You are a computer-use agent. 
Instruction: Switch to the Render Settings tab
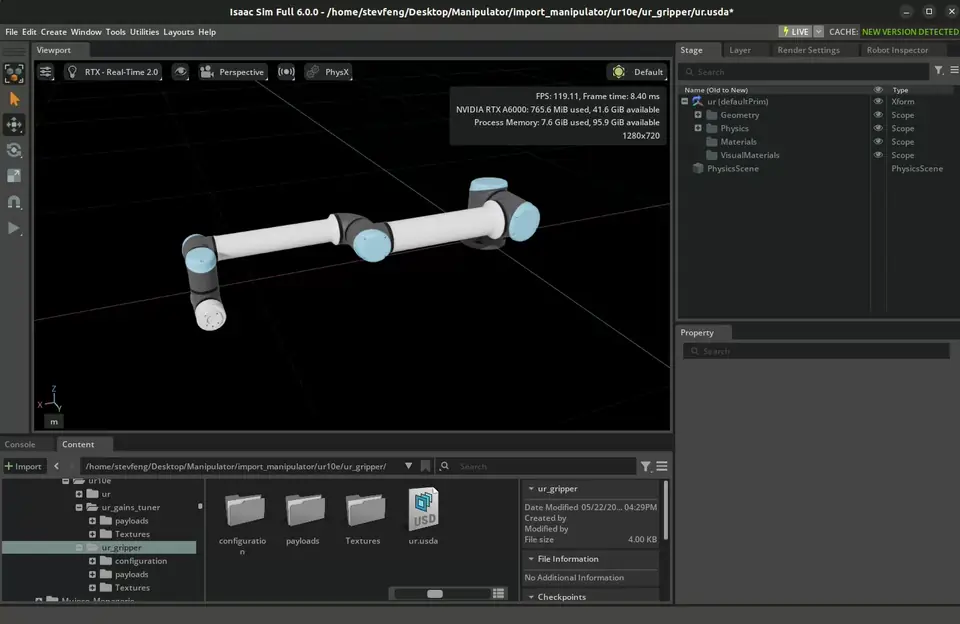(808, 50)
